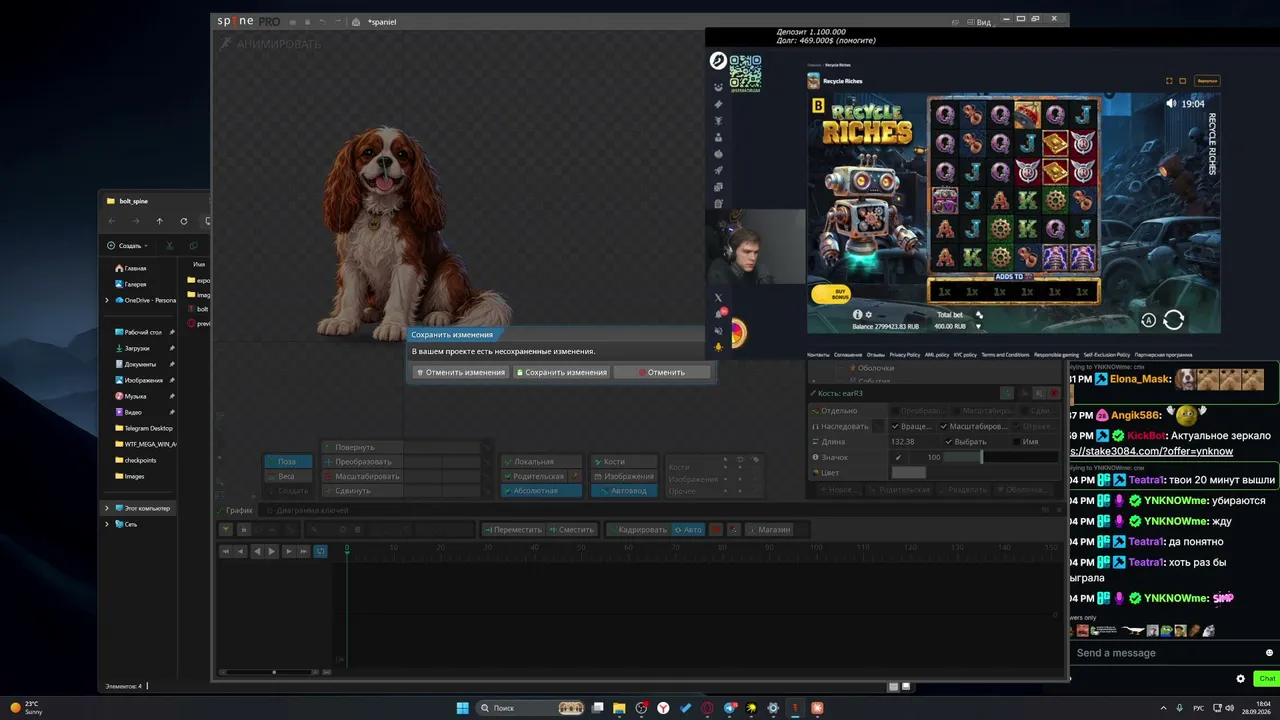Click the timeline play forward button
This screenshot has width=1280, height=720.
click(271, 551)
